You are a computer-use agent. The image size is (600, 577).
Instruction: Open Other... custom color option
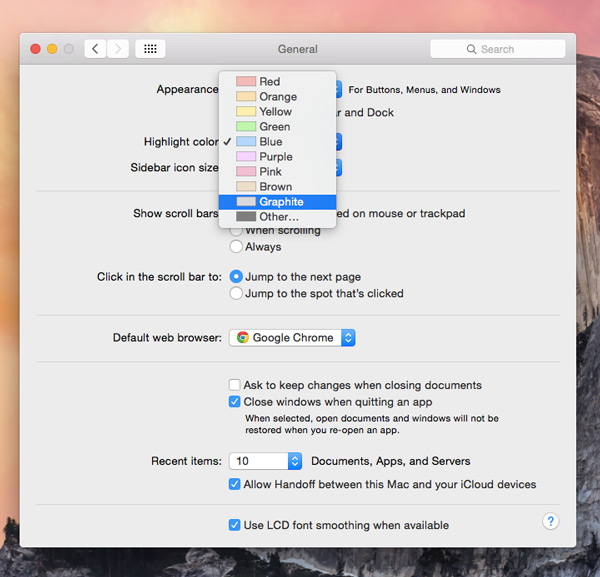277,217
